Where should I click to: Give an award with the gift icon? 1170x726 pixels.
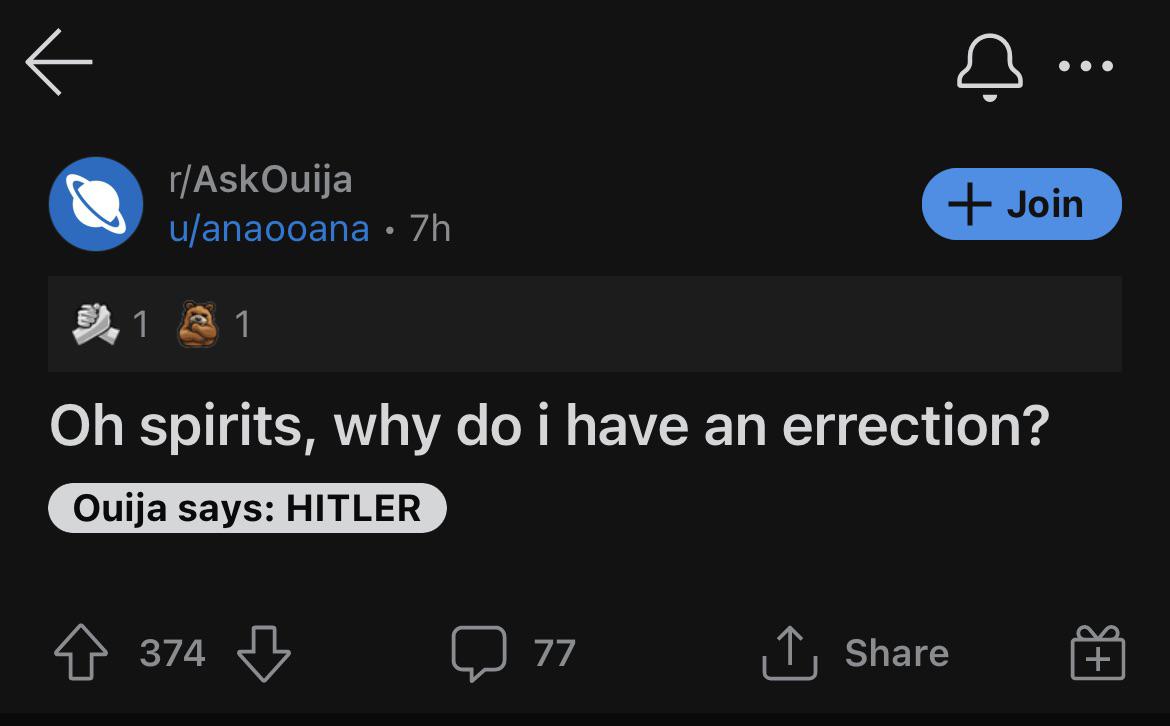point(1097,654)
